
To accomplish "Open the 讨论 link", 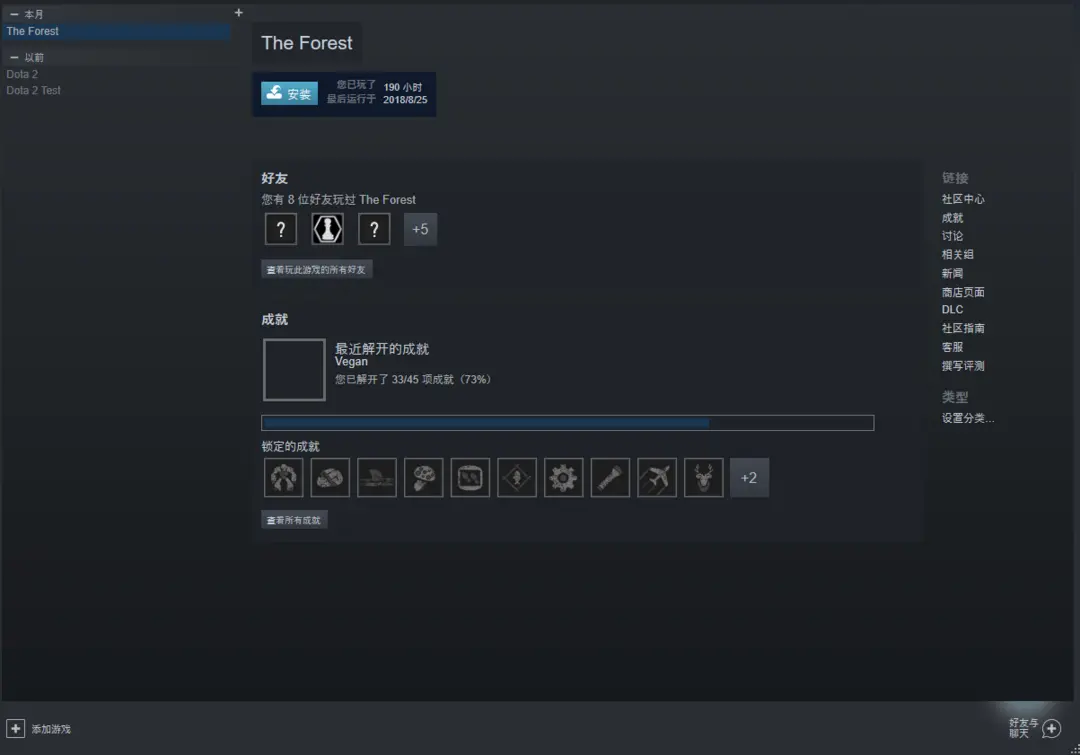I will point(953,236).
